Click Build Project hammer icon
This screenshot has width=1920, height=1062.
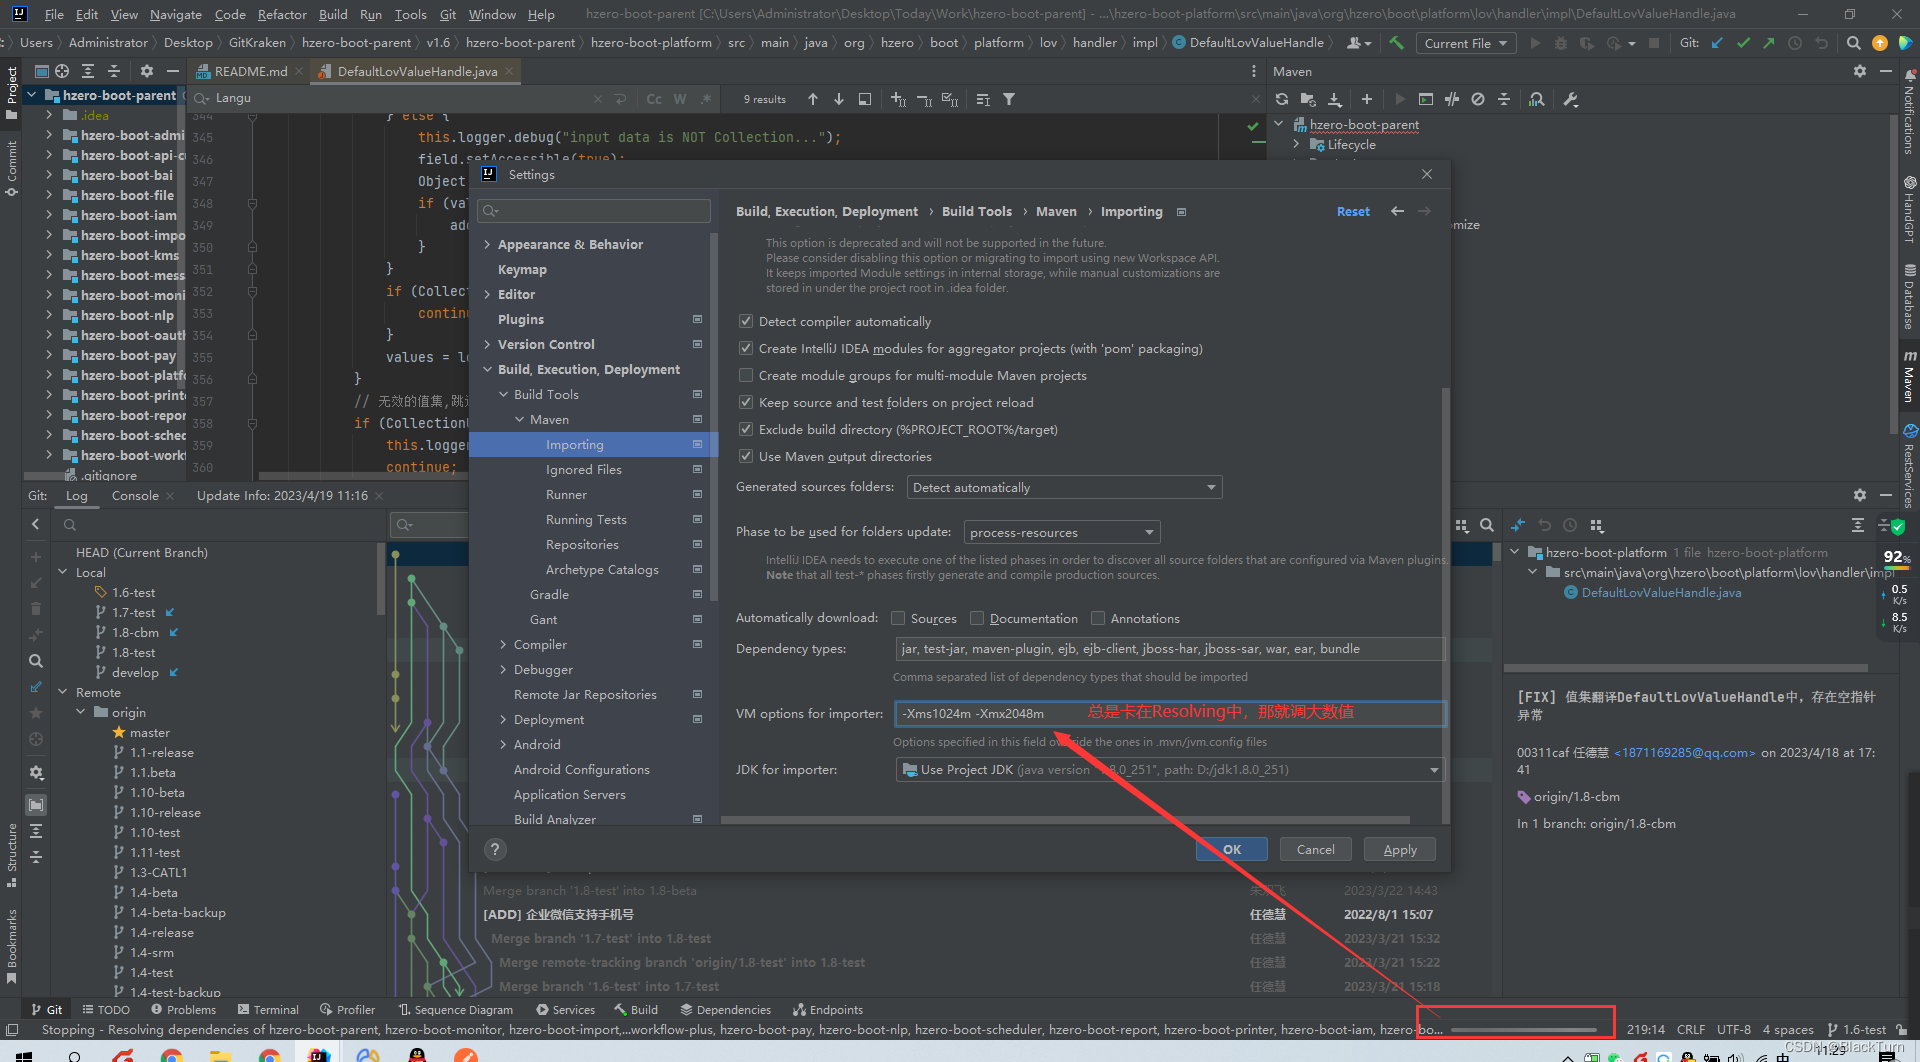click(1397, 43)
